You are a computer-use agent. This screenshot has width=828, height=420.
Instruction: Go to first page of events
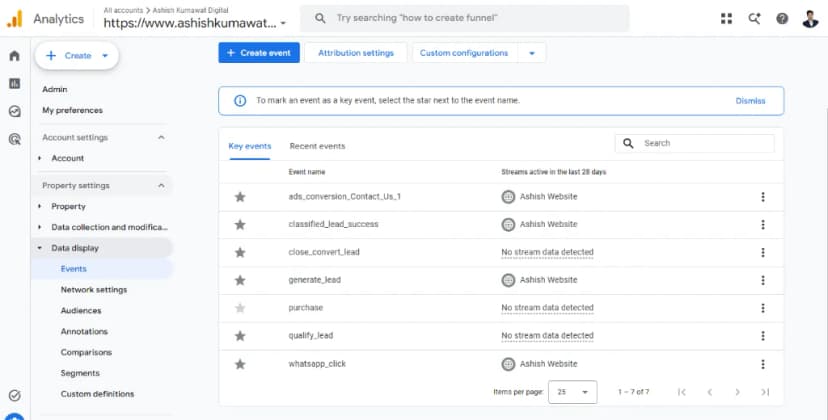[682, 392]
